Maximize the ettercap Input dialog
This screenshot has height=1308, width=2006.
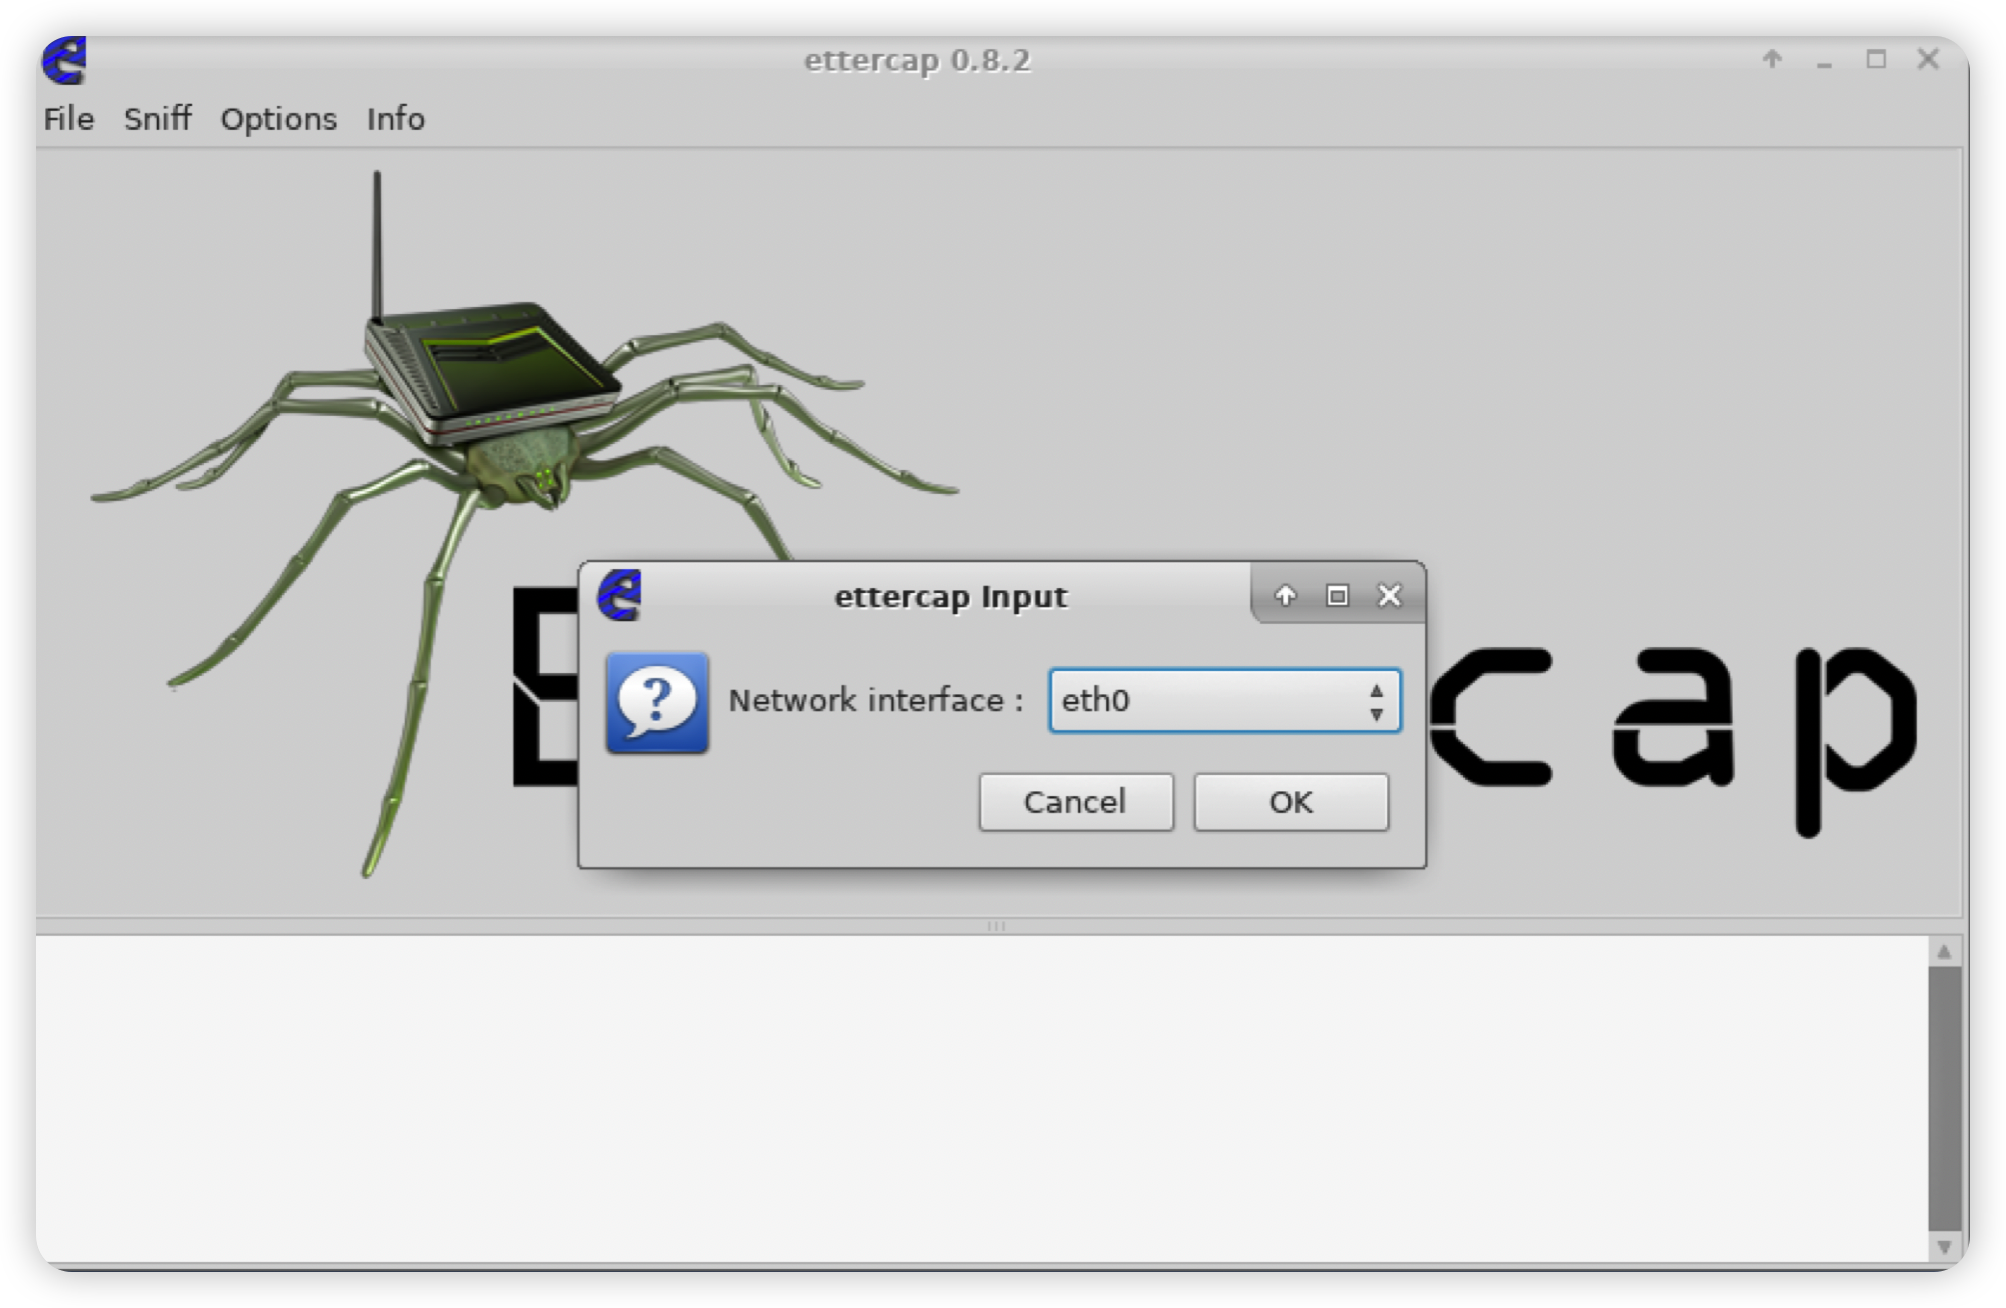tap(1337, 596)
